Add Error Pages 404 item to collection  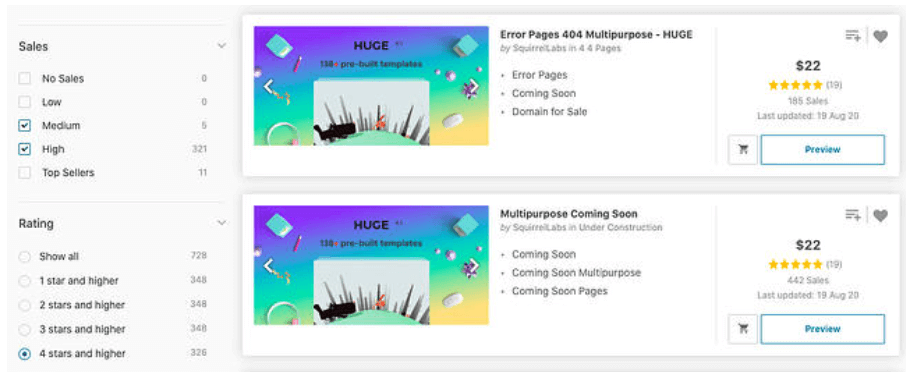(x=853, y=36)
